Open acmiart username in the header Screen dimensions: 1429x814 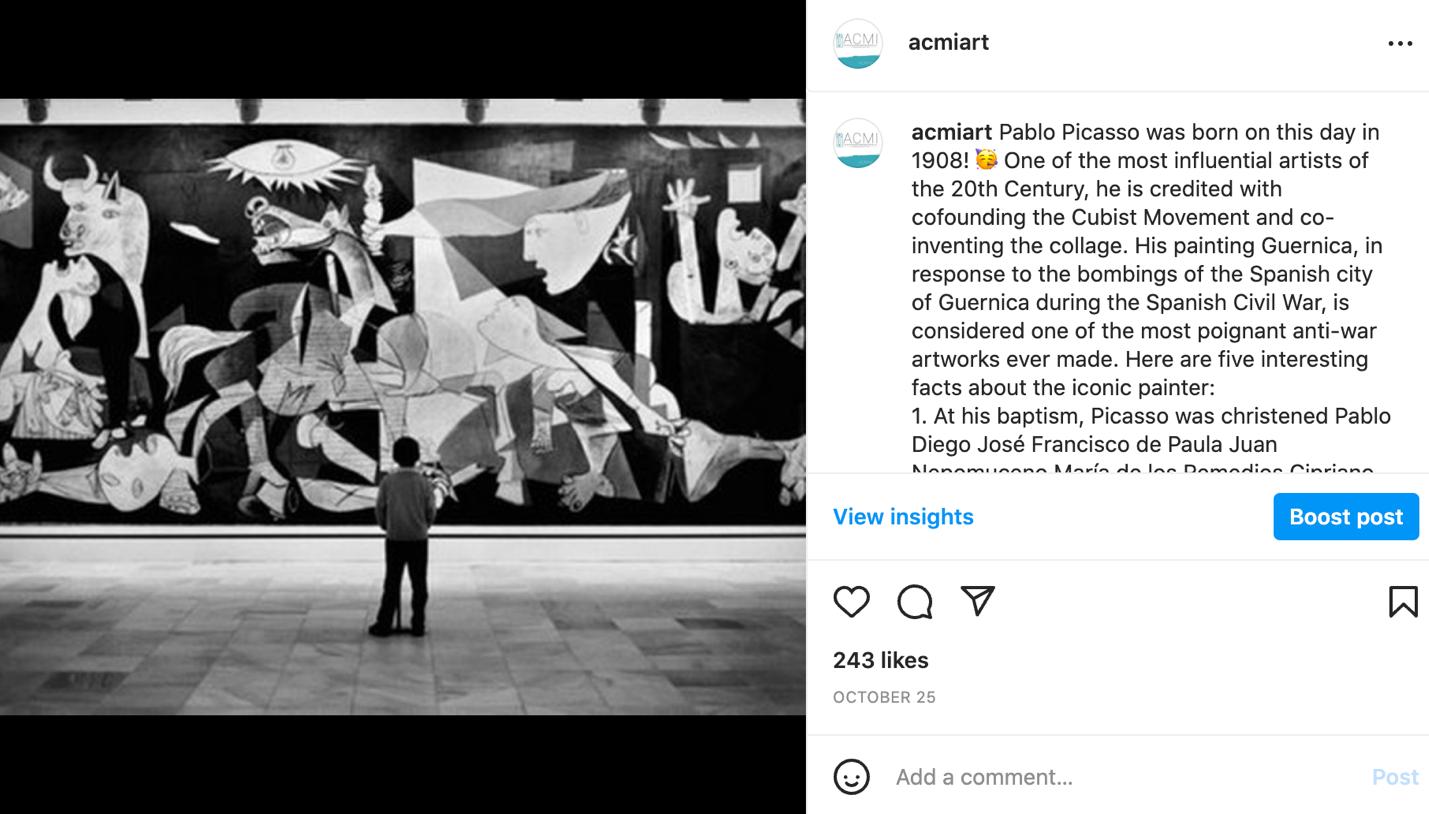tap(948, 42)
